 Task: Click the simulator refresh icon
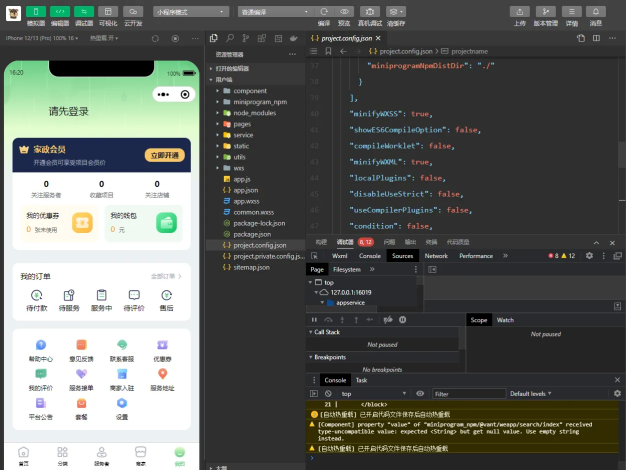[x=155, y=38]
